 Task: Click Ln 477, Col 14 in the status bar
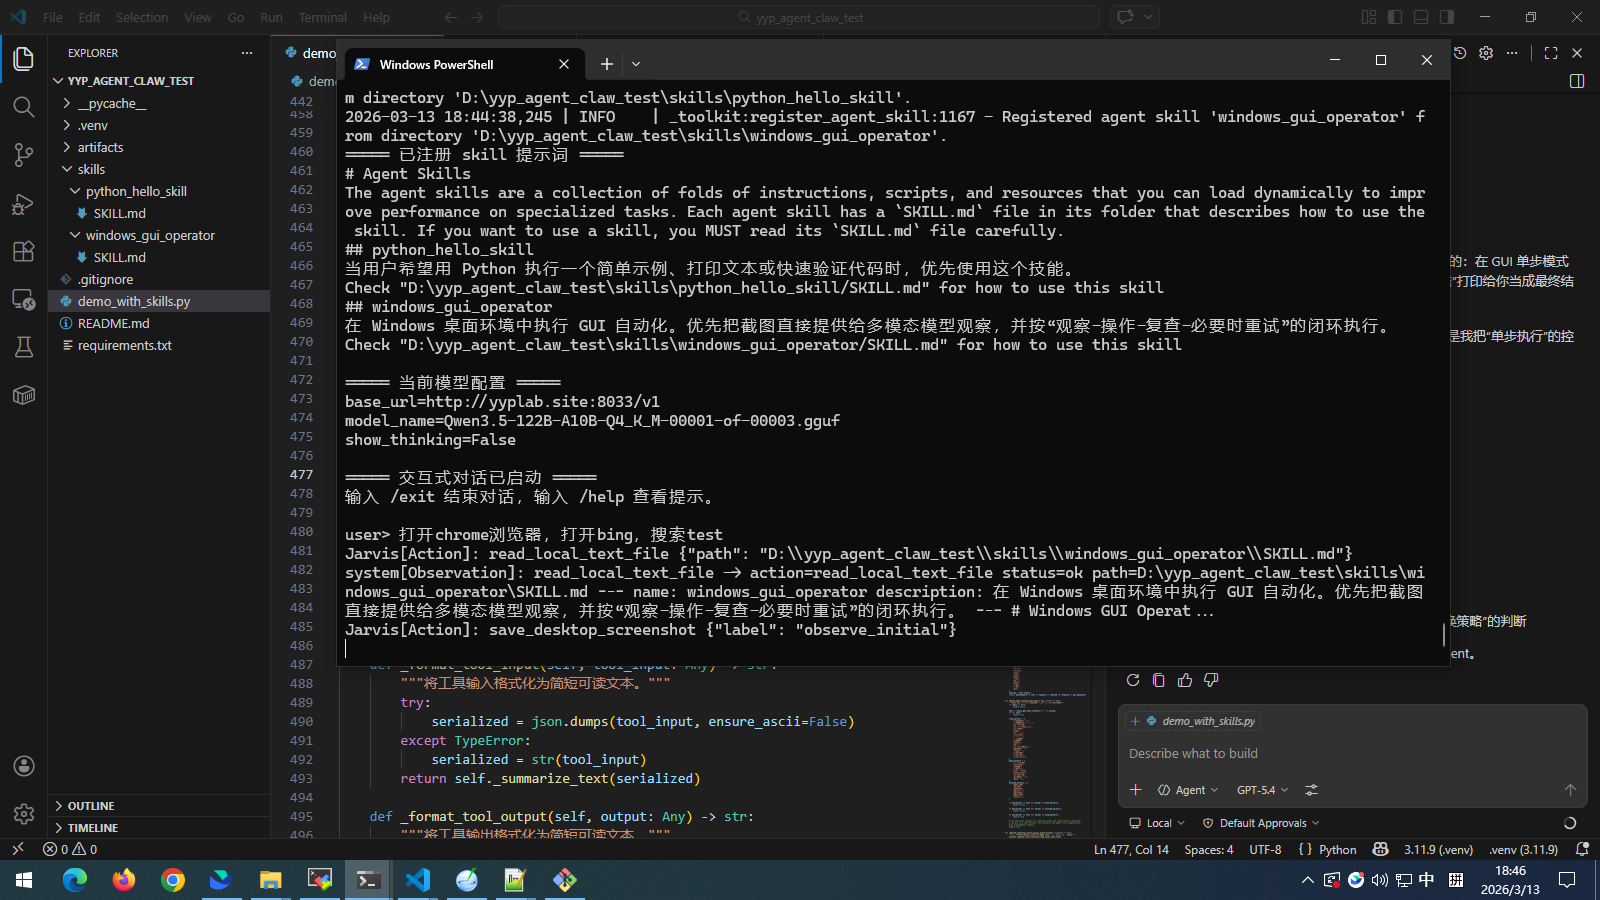(1131, 849)
